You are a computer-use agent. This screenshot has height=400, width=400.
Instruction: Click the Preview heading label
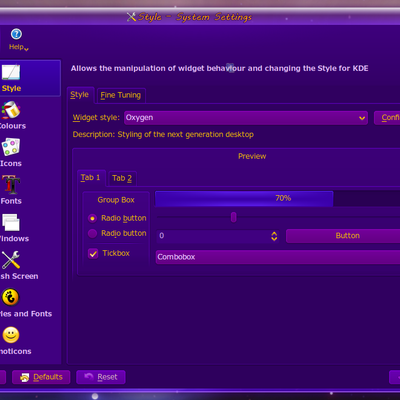(252, 156)
